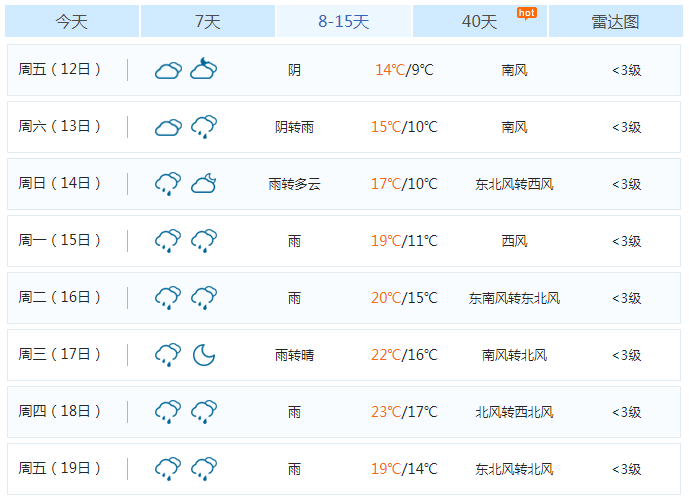
Task: Click the temperature 22℃/16℃
Action: pyautogui.click(x=404, y=355)
